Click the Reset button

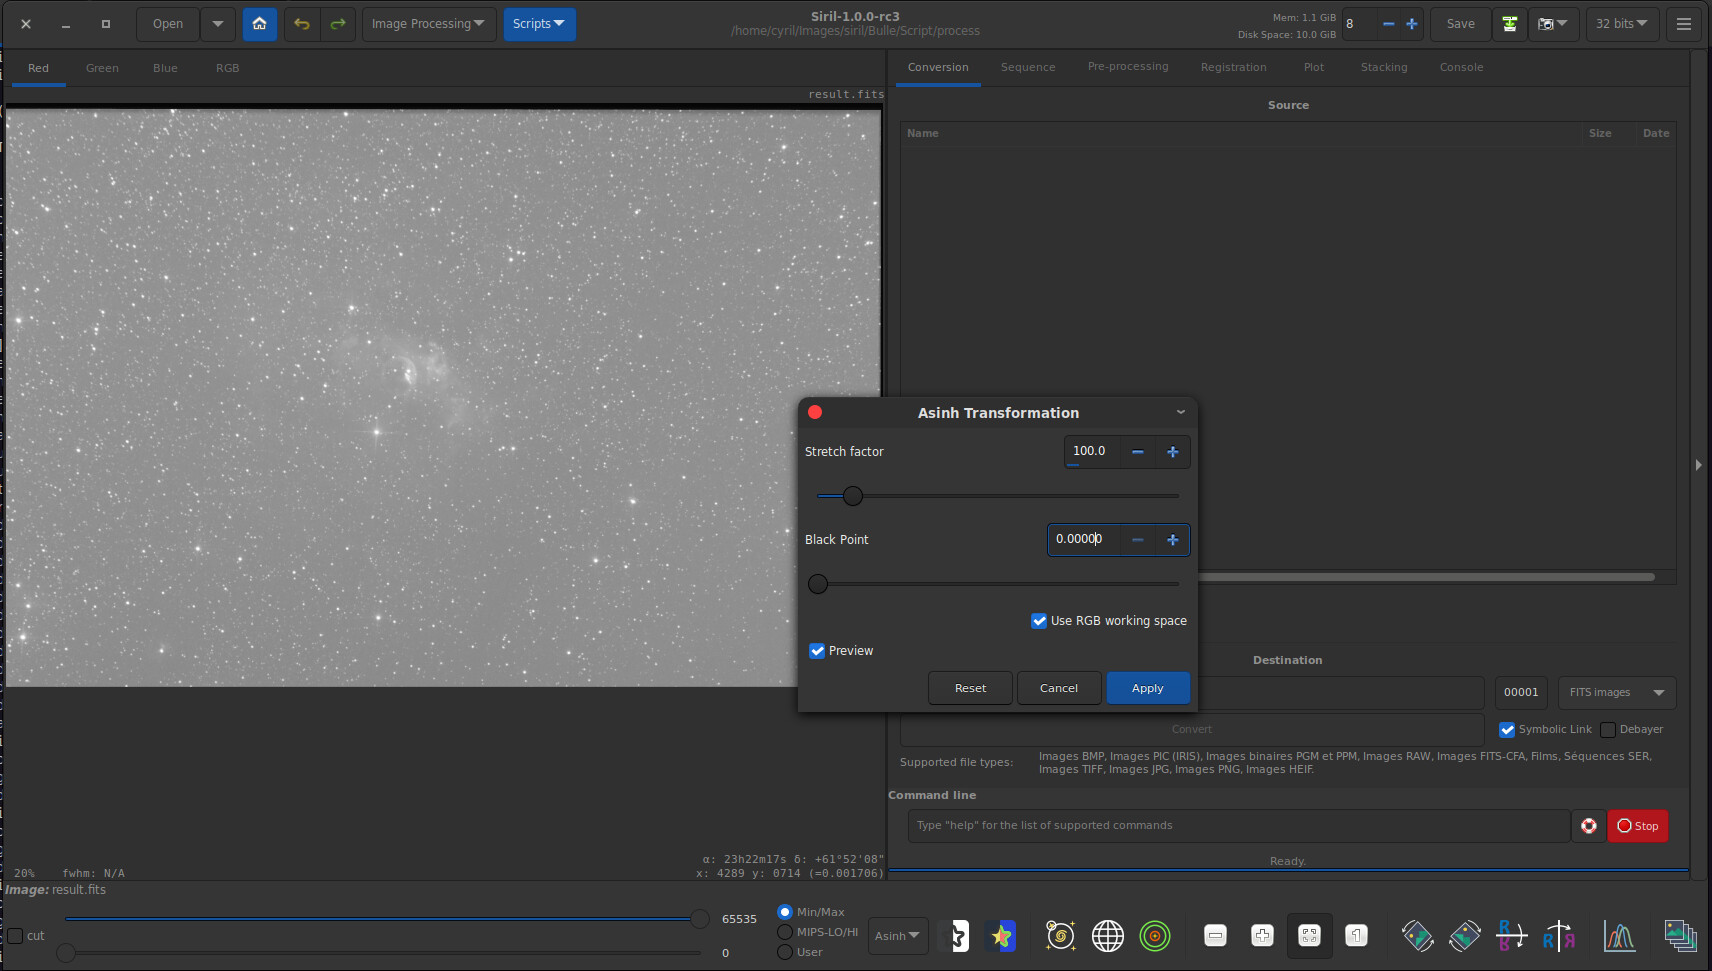969,688
